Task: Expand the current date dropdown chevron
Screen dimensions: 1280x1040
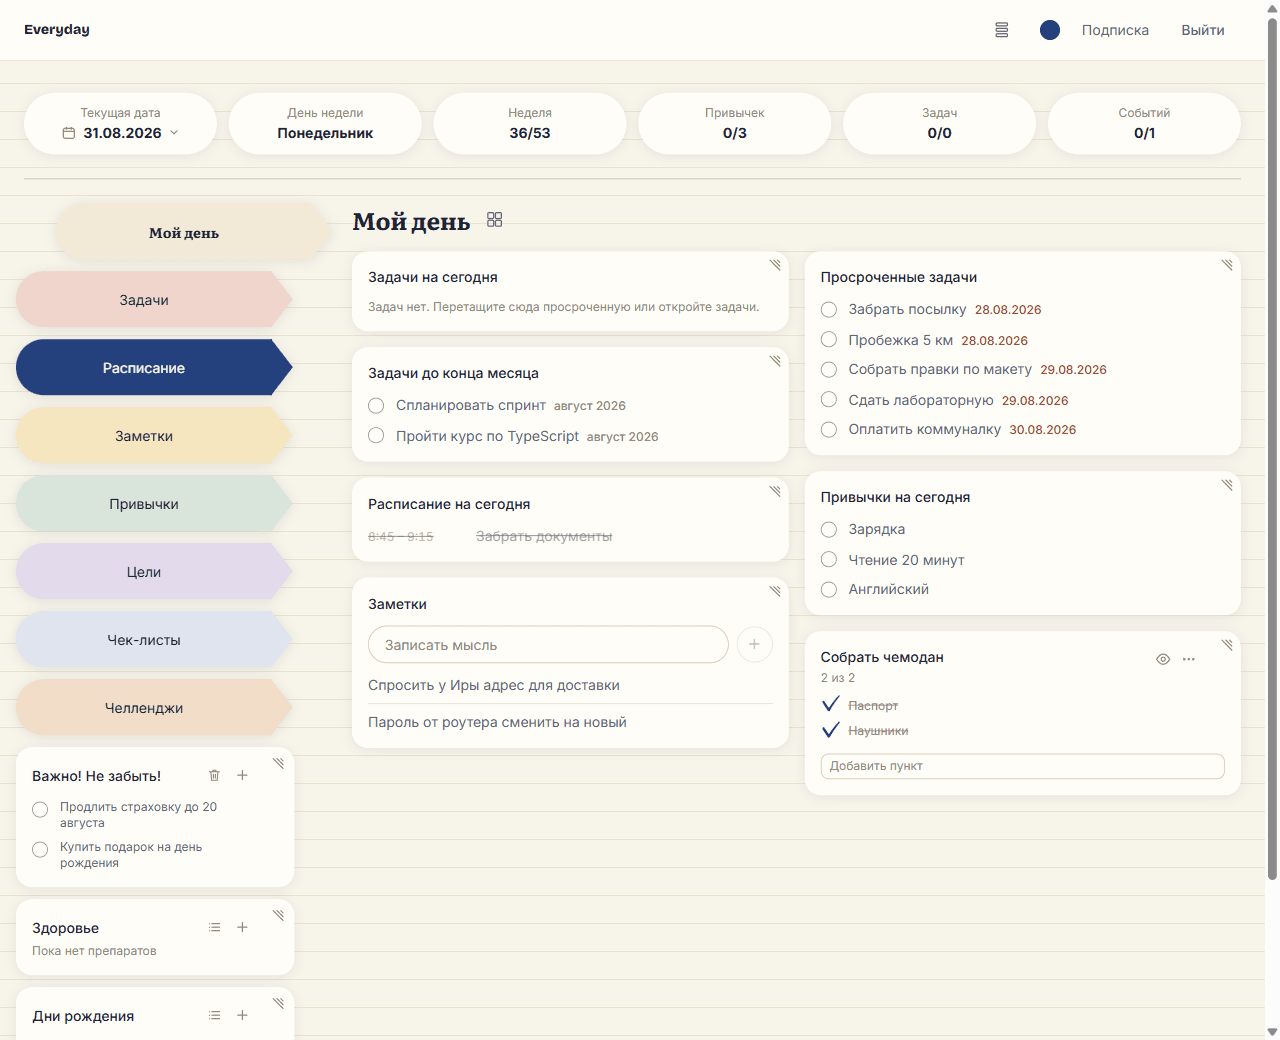Action: point(174,132)
